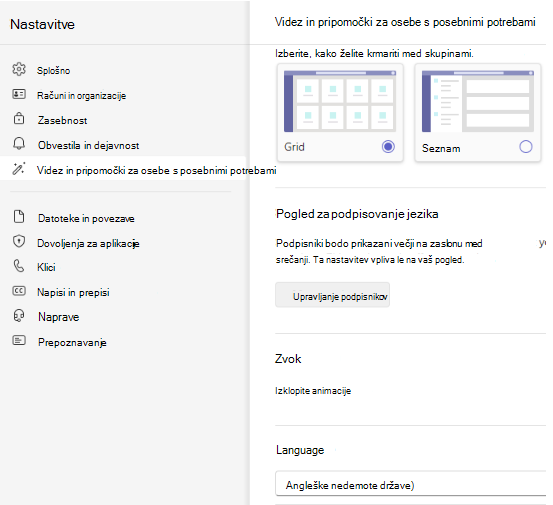The image size is (553, 505).
Task: Click the shield icon for Dovoljenja za aplikacije
Action: [19, 242]
